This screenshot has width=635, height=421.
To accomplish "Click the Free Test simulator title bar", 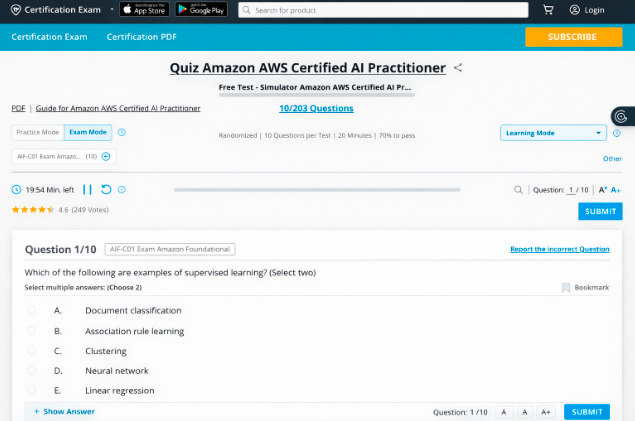I will [317, 87].
